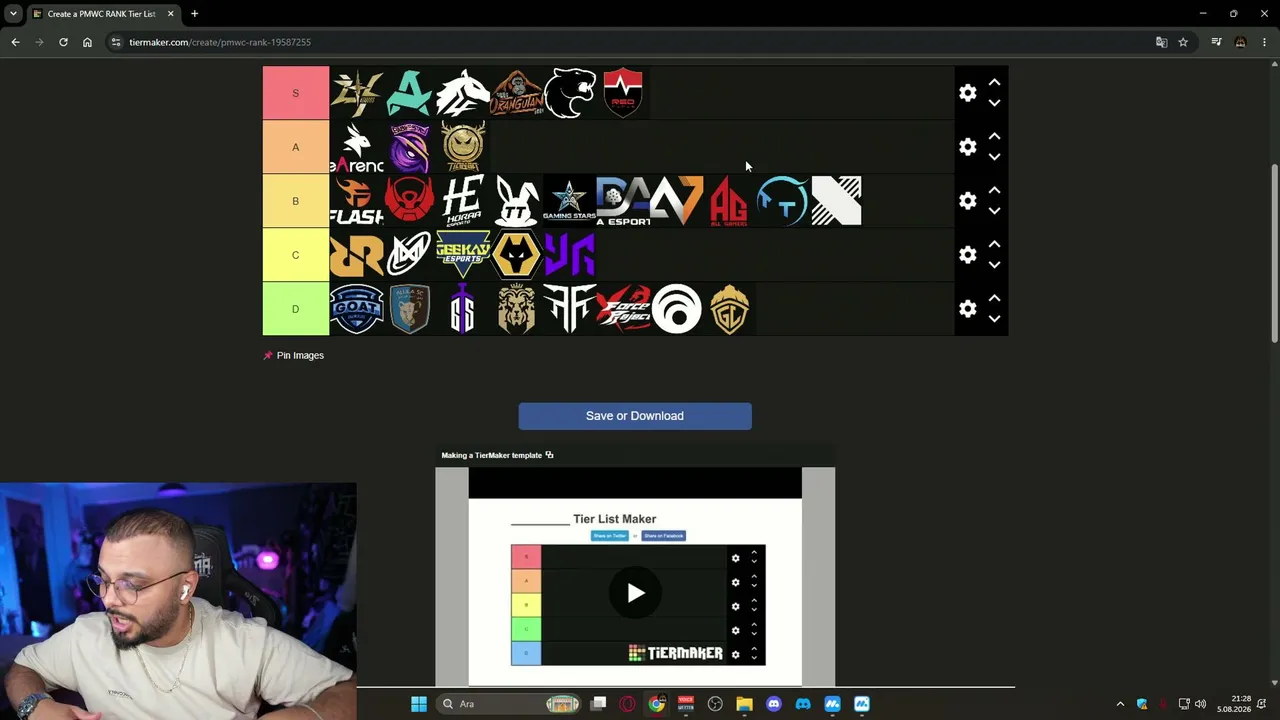Select the Geekay Esports logo
This screenshot has width=1280, height=720.
[x=463, y=255]
